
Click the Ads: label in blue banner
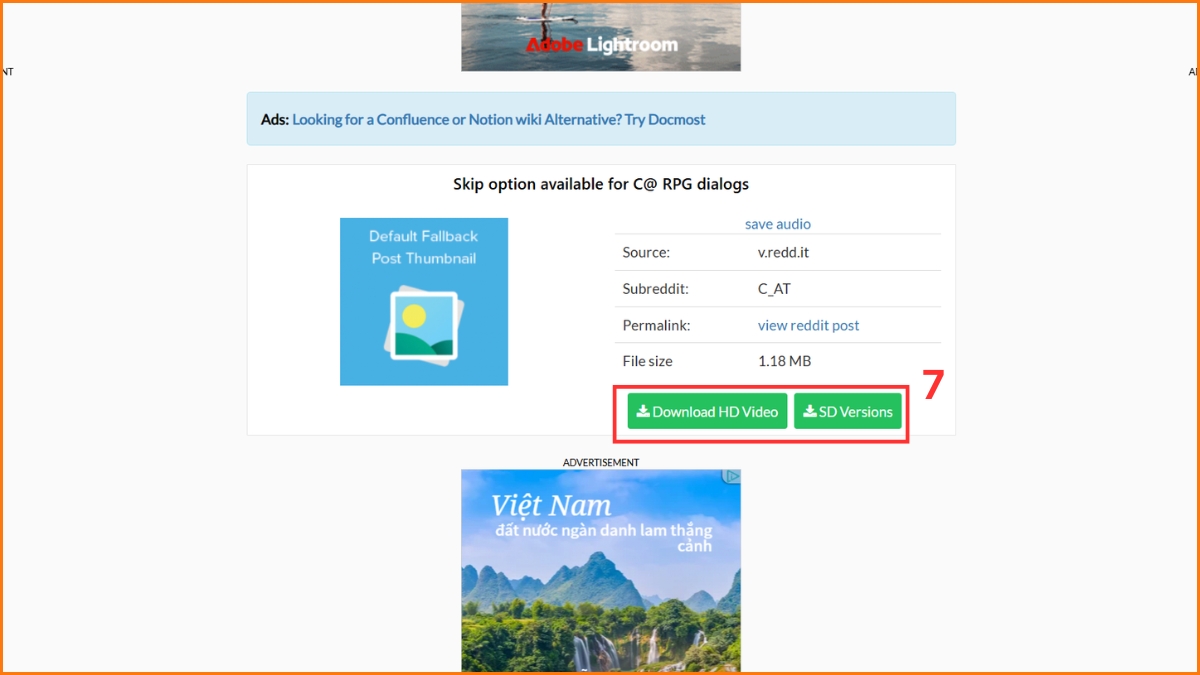(x=273, y=119)
